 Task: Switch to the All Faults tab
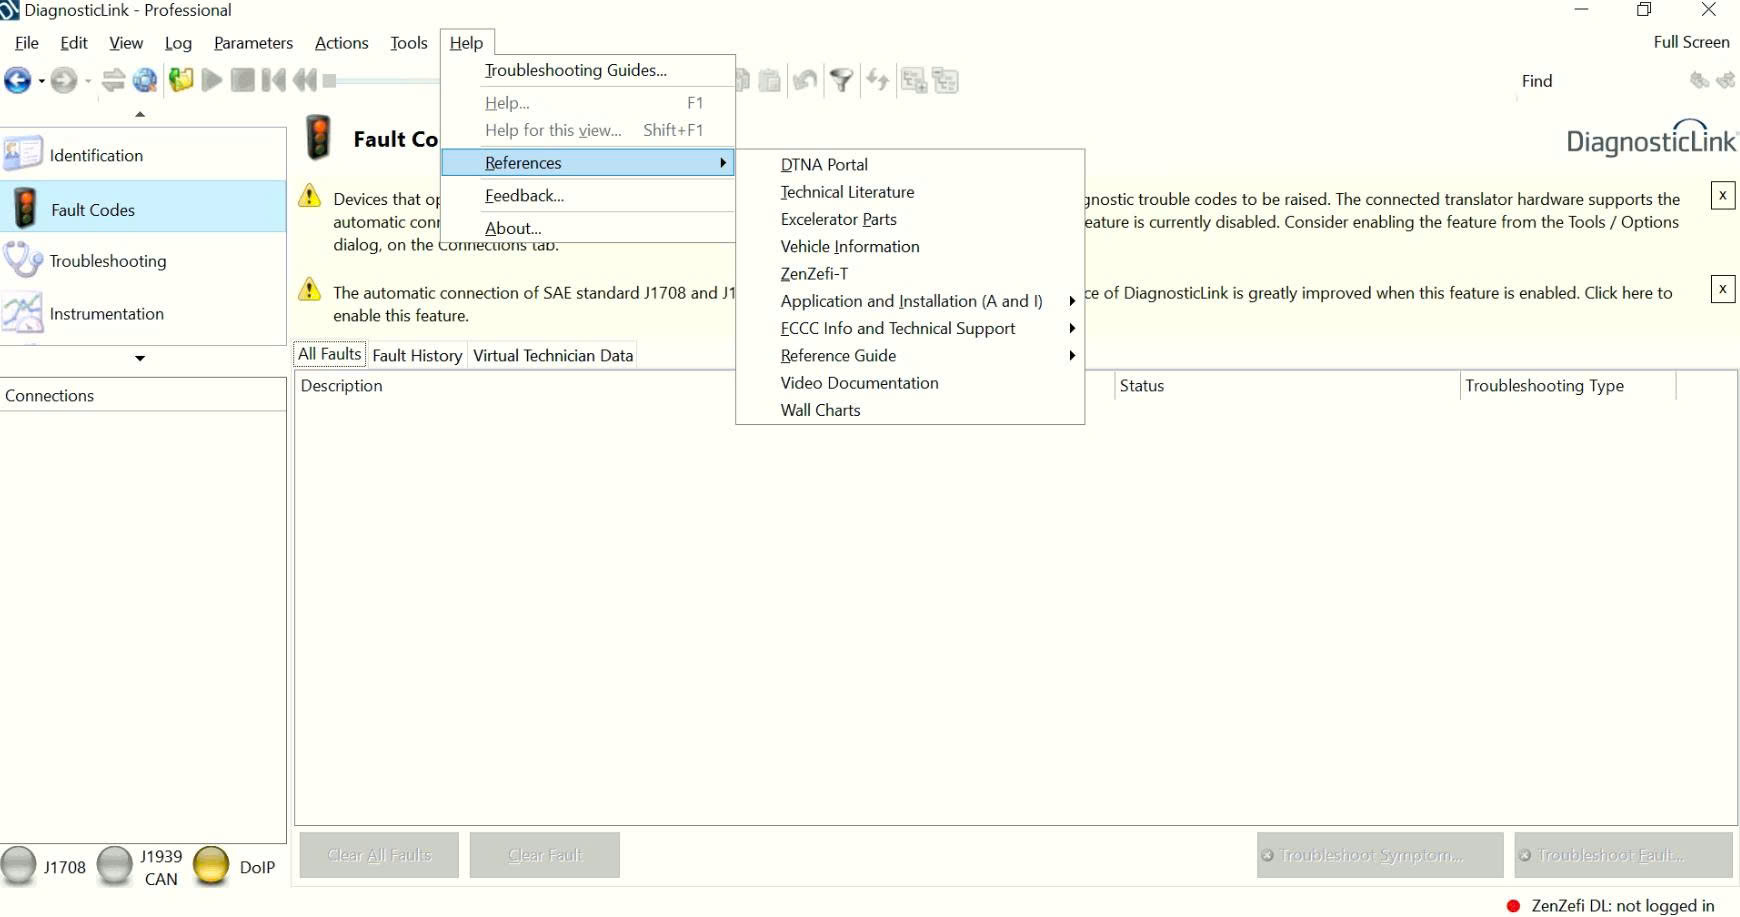pyautogui.click(x=329, y=354)
